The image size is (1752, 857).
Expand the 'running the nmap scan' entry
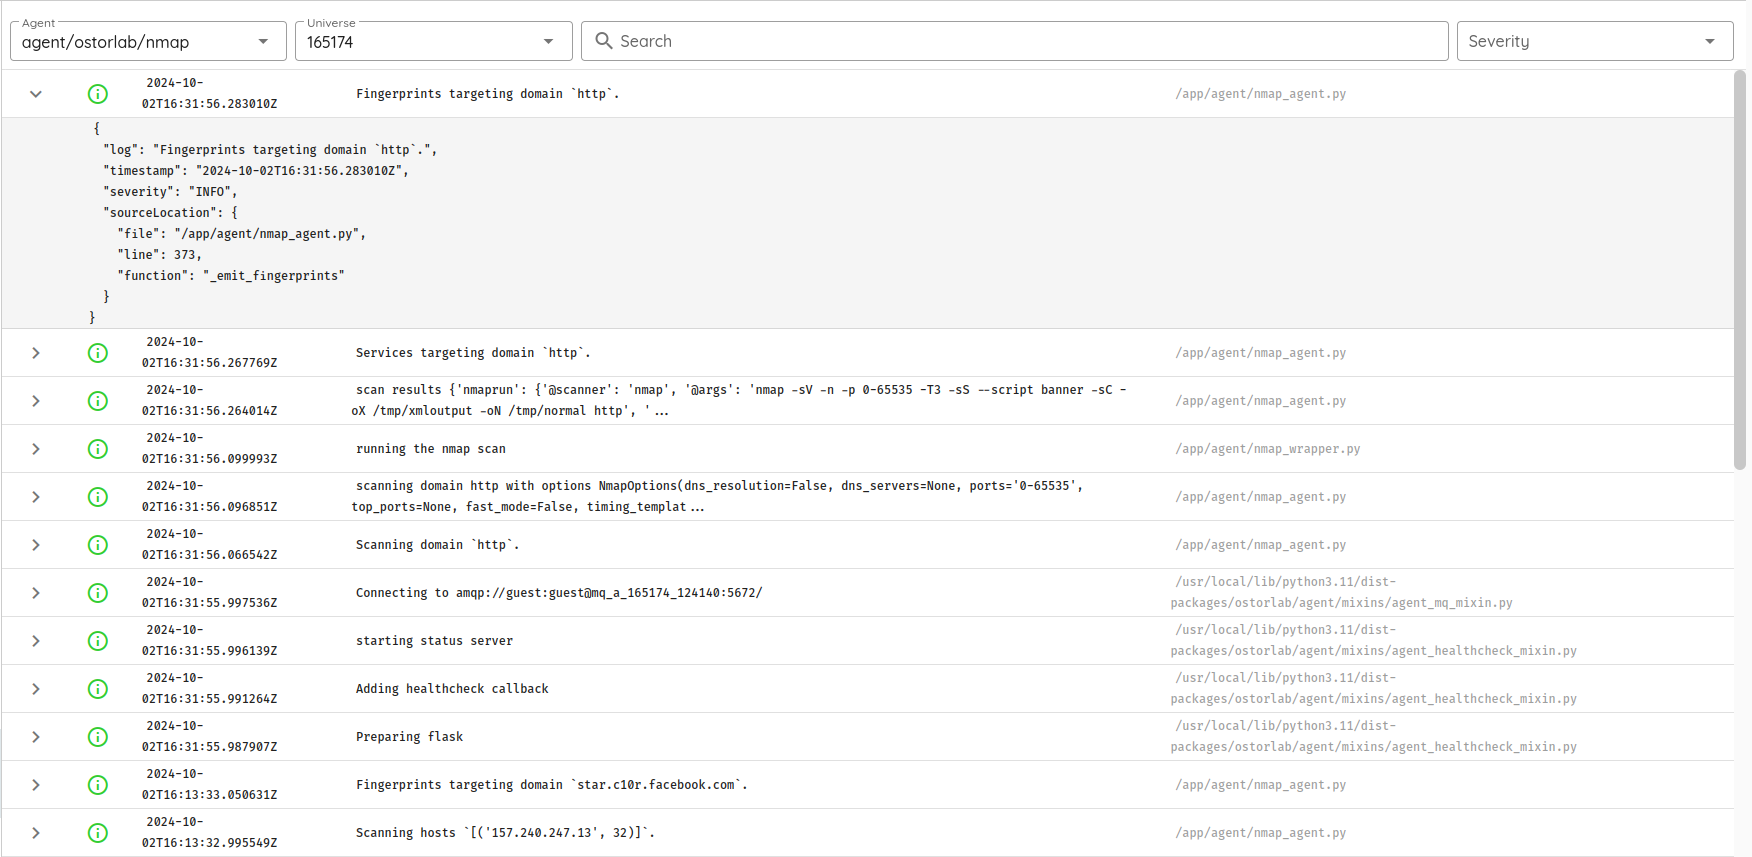click(36, 449)
